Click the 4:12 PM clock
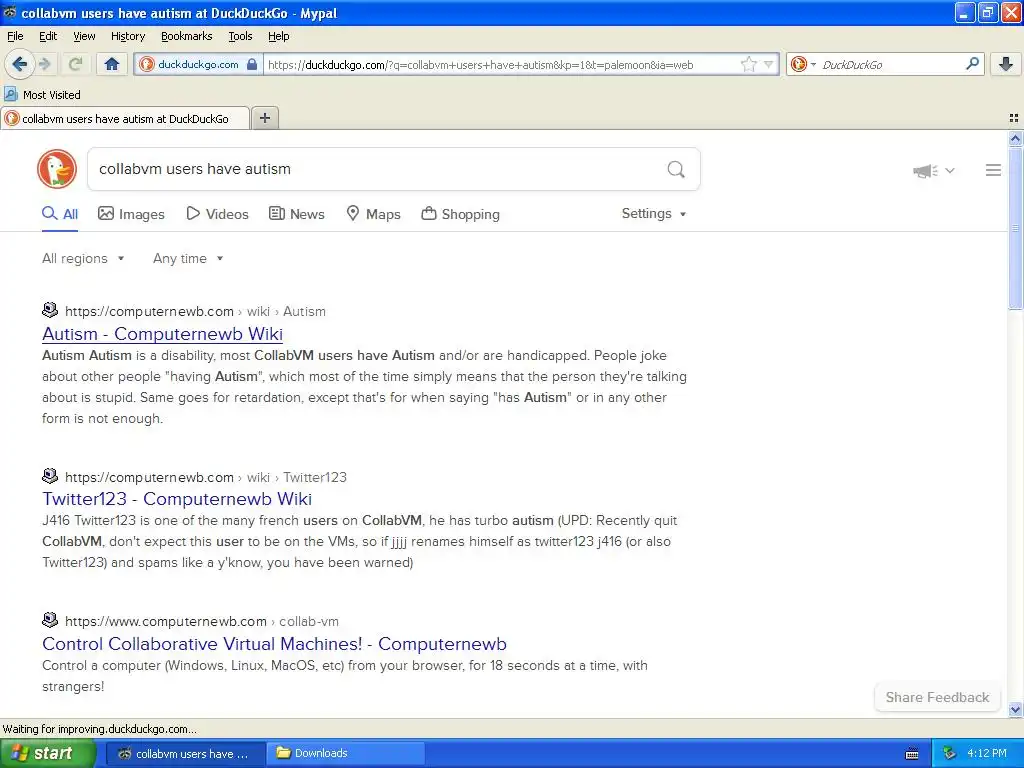Viewport: 1024px width, 768px height. click(x=987, y=754)
